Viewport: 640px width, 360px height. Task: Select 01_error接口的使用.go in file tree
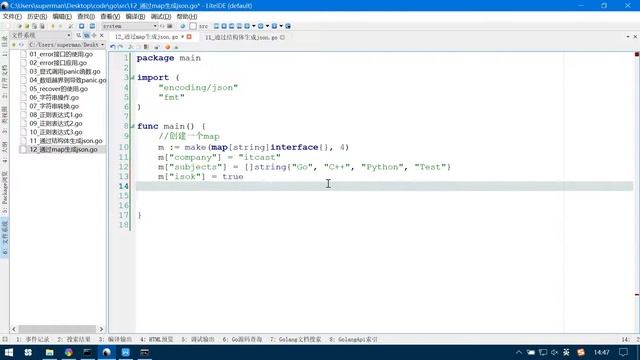point(61,54)
